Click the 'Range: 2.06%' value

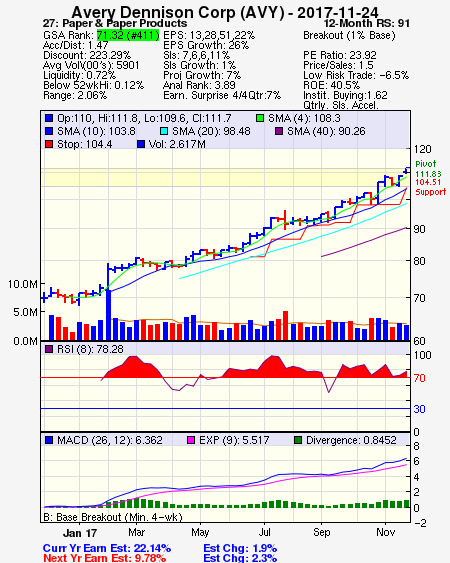click(75, 96)
